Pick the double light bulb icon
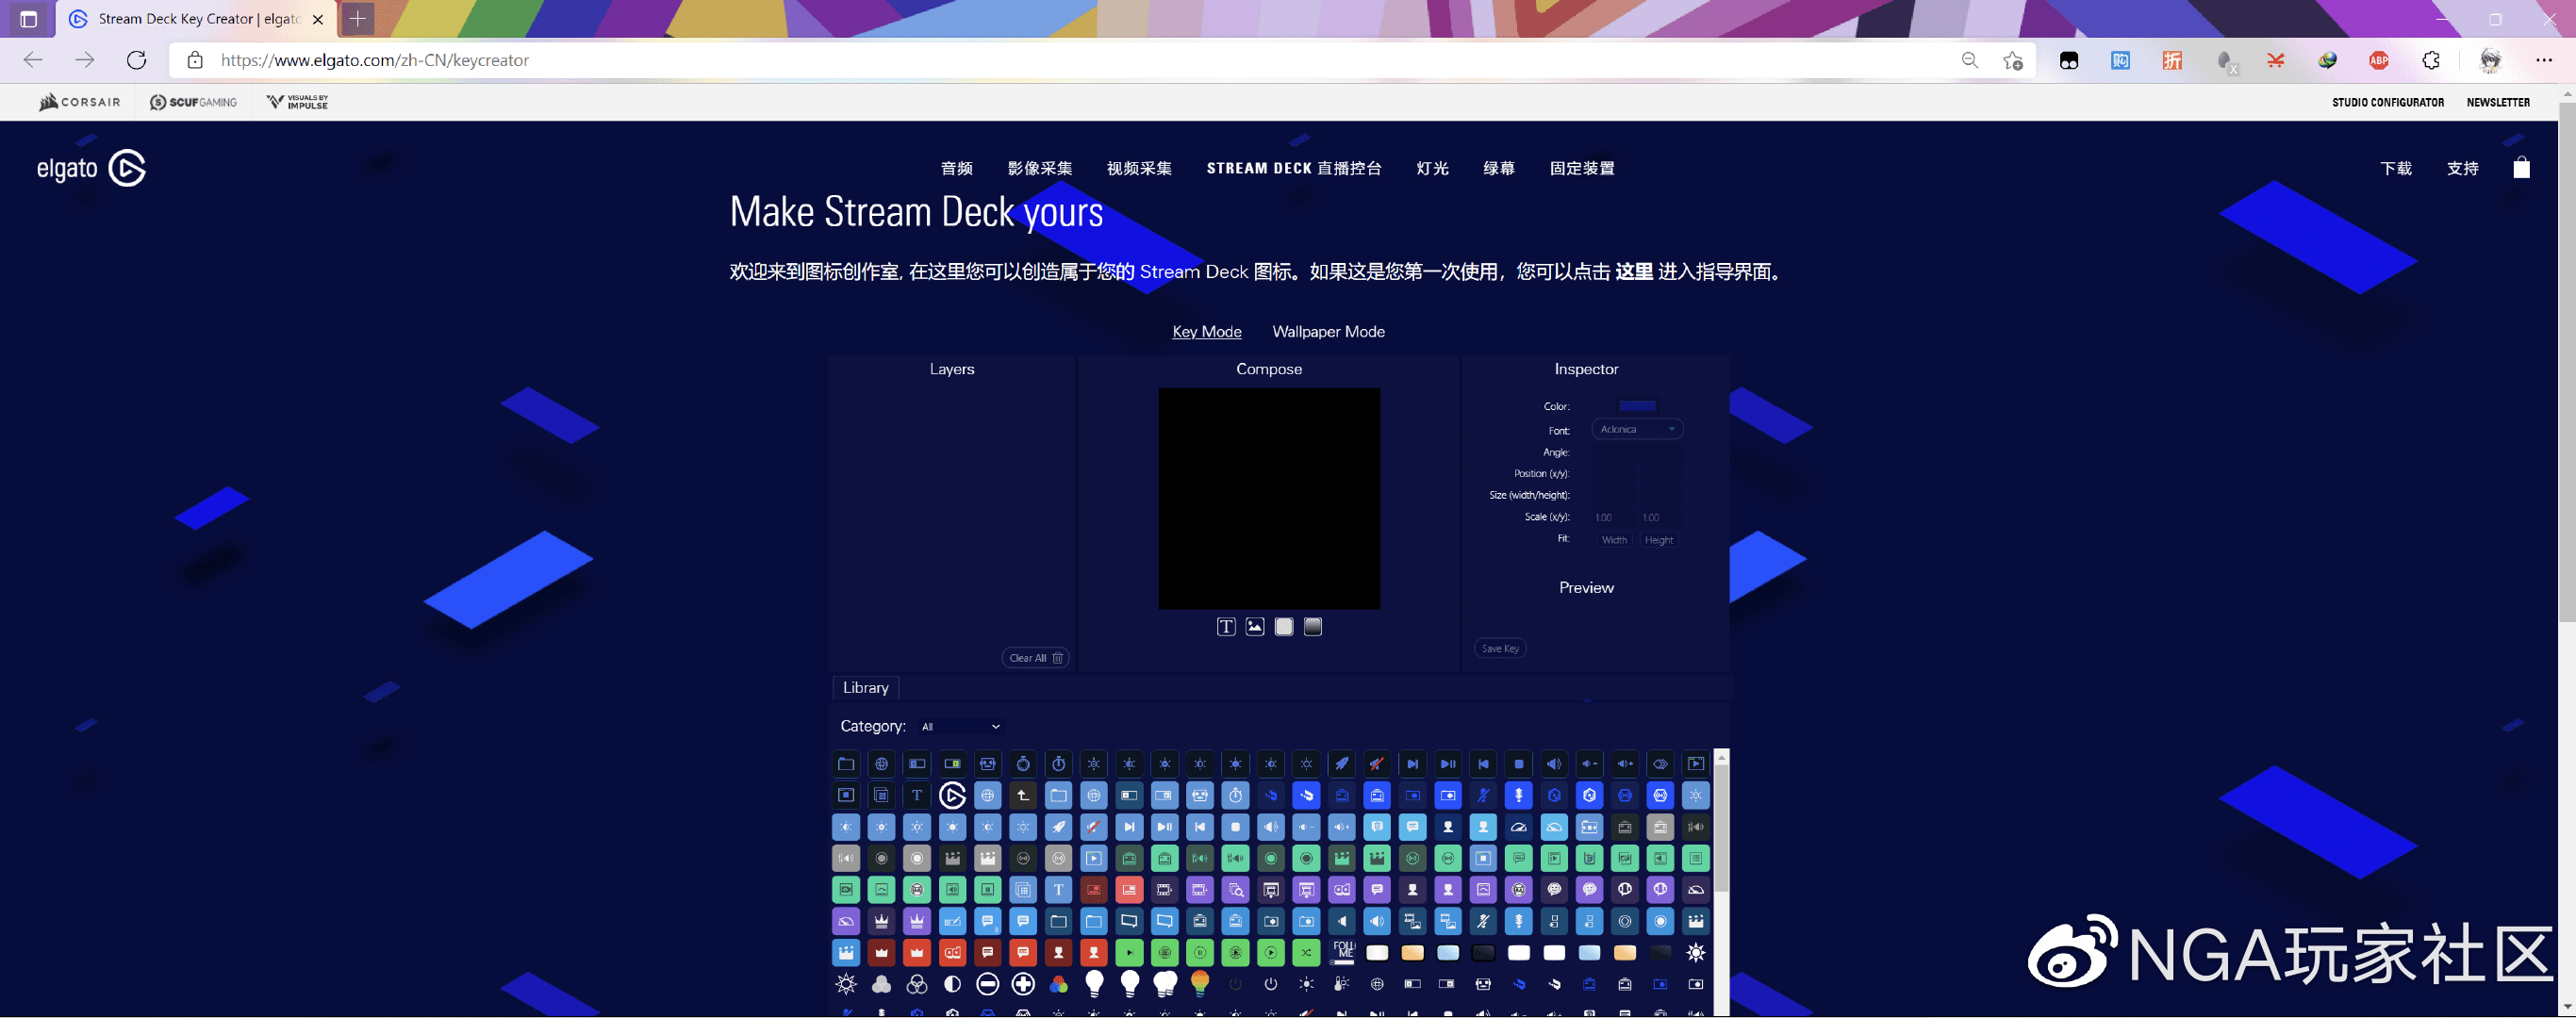 point(1165,984)
